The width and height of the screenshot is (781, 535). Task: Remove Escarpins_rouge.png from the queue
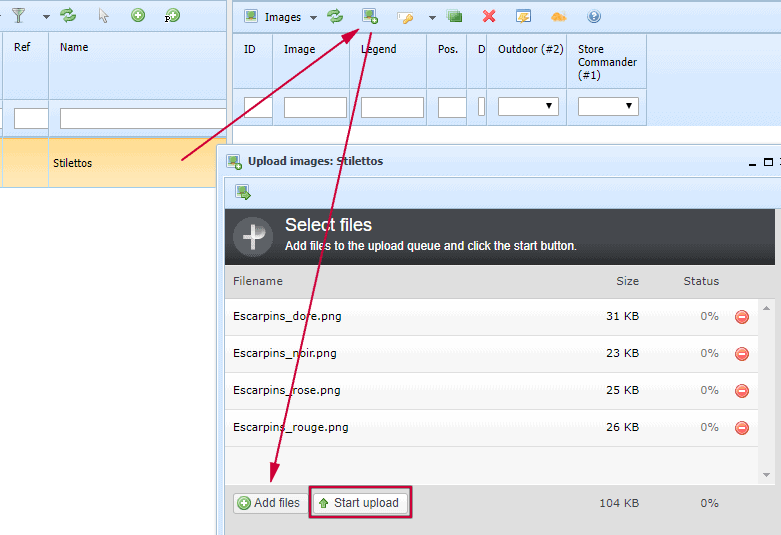click(742, 428)
